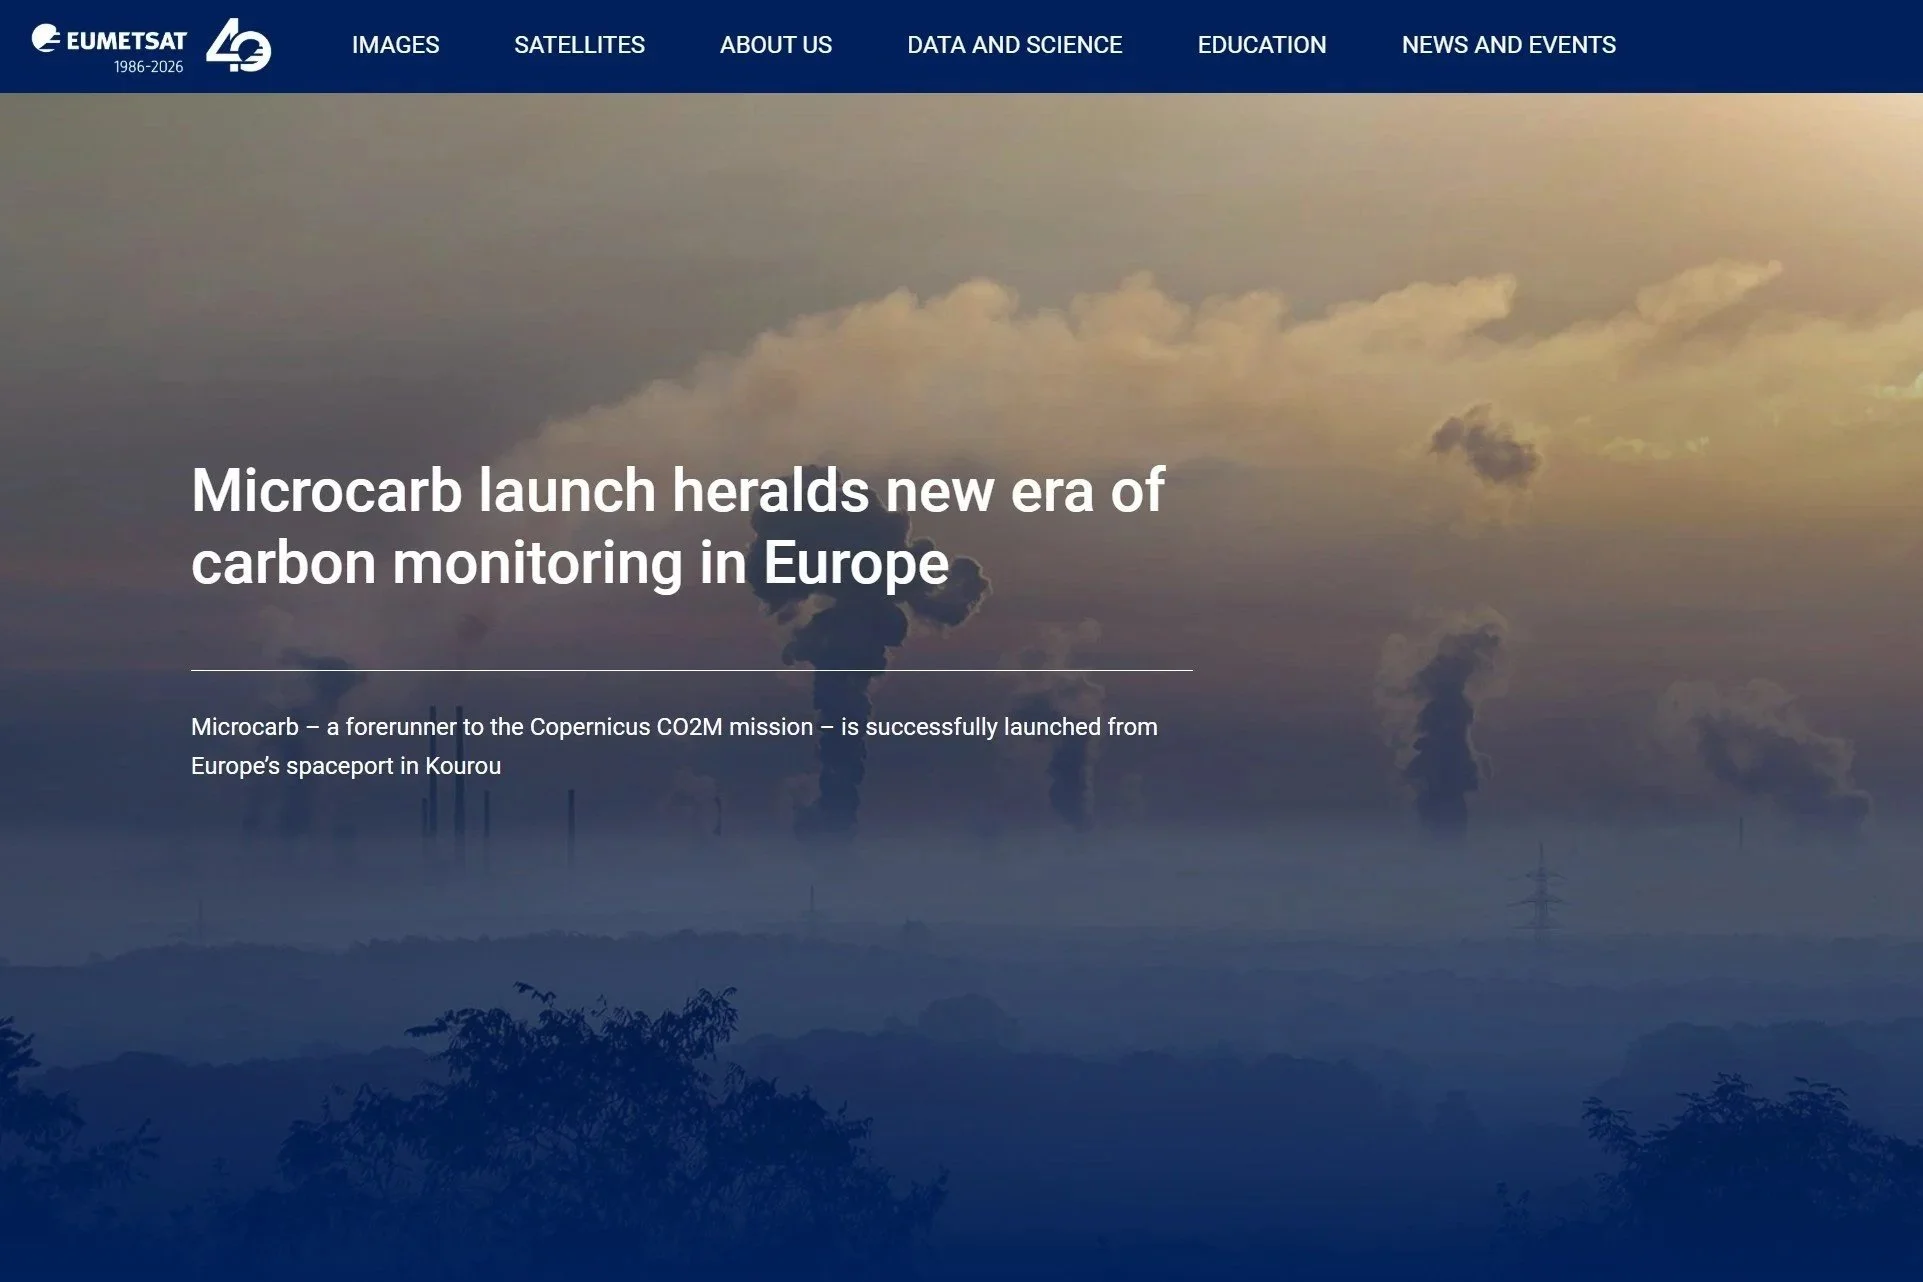Click the '1986-2026' anniversary text under the logo
The width and height of the screenshot is (1923, 1282).
[146, 66]
